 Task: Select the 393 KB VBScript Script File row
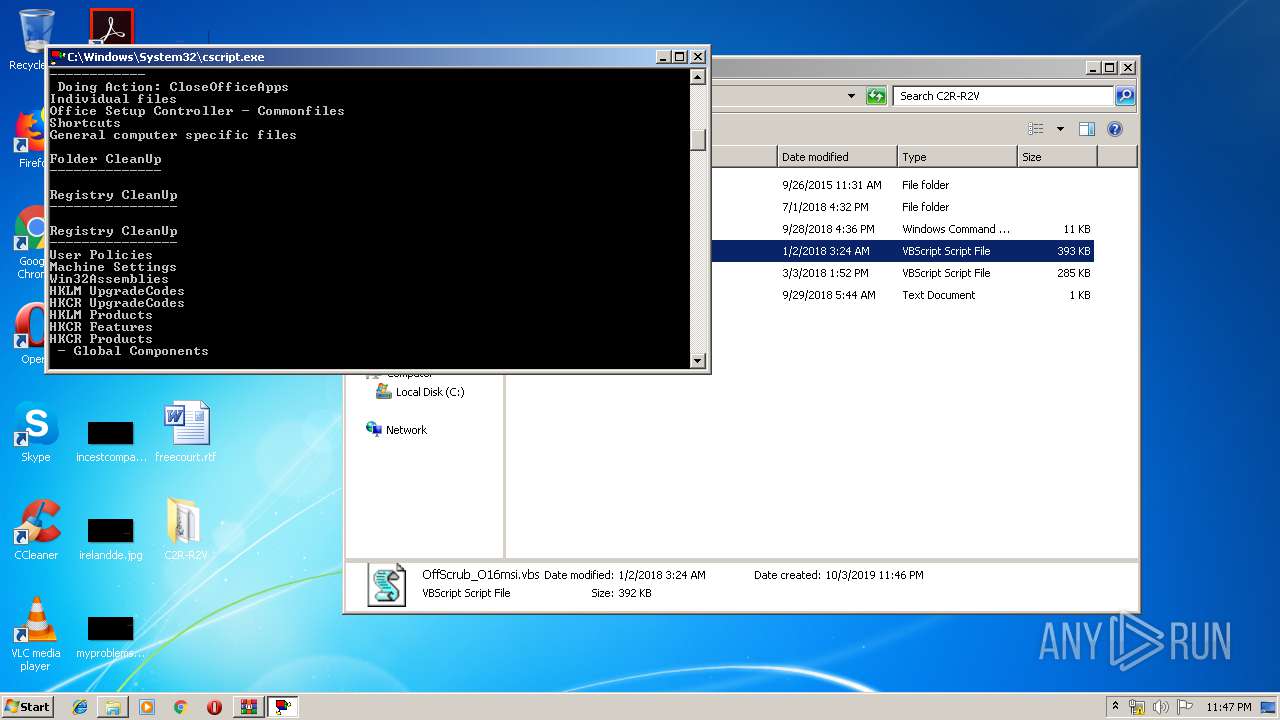(903, 251)
